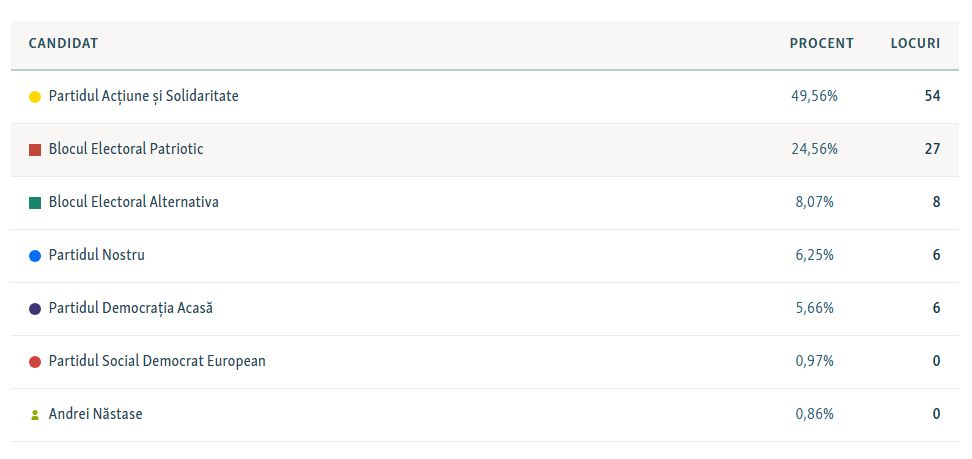
Task: Click the 27 seats value
Action: coord(932,149)
